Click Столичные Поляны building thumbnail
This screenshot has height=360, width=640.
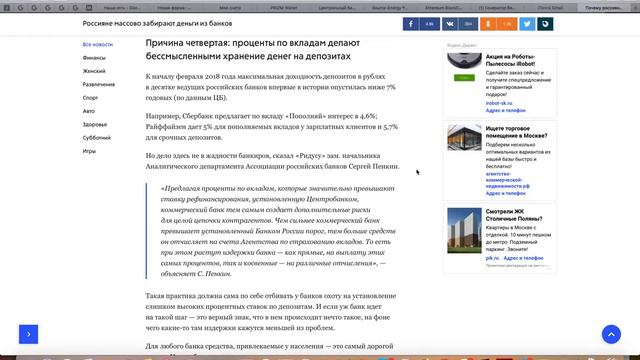click(x=464, y=231)
